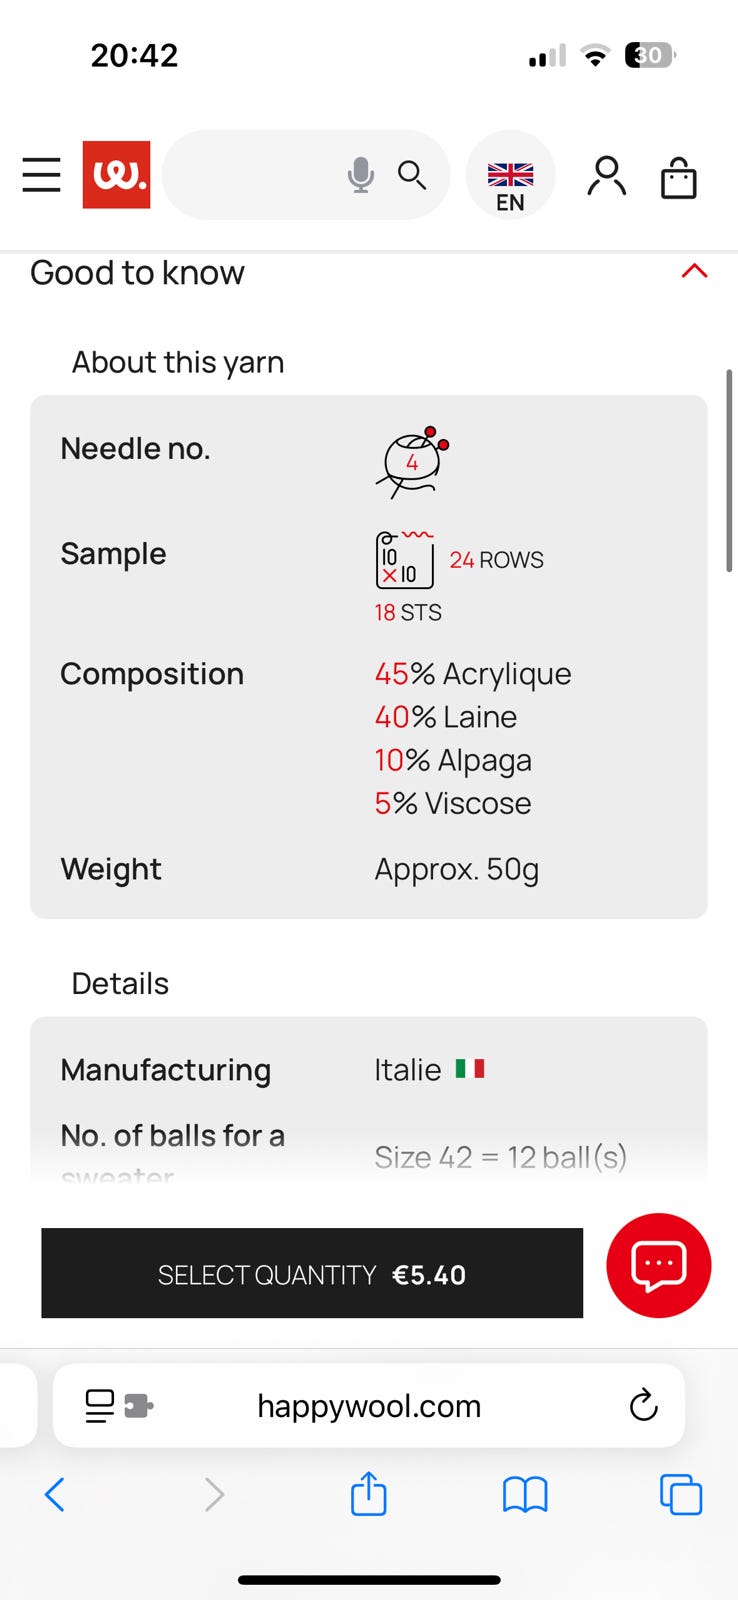Show open Safari tabs overview
The height and width of the screenshot is (1600, 738).
(x=680, y=1495)
